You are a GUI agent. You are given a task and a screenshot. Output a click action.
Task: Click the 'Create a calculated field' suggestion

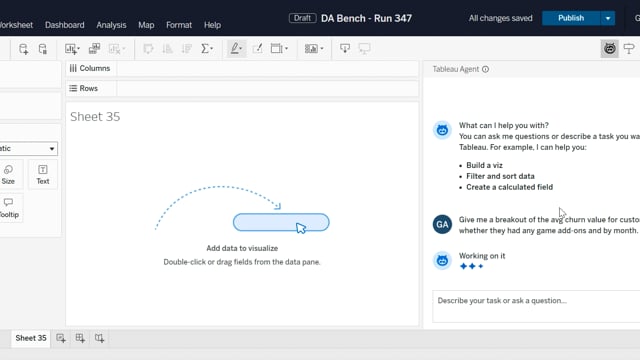[x=509, y=187]
